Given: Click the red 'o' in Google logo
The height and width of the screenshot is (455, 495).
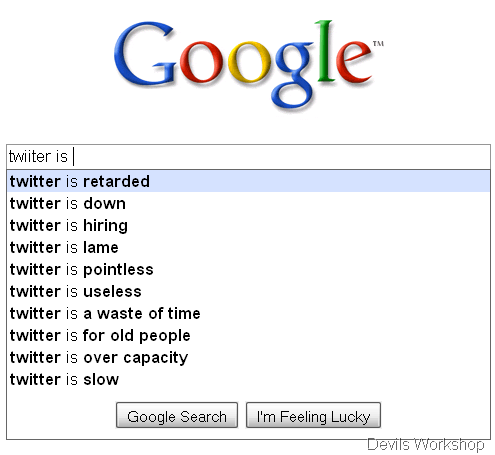Looking at the screenshot, I should tap(201, 62).
